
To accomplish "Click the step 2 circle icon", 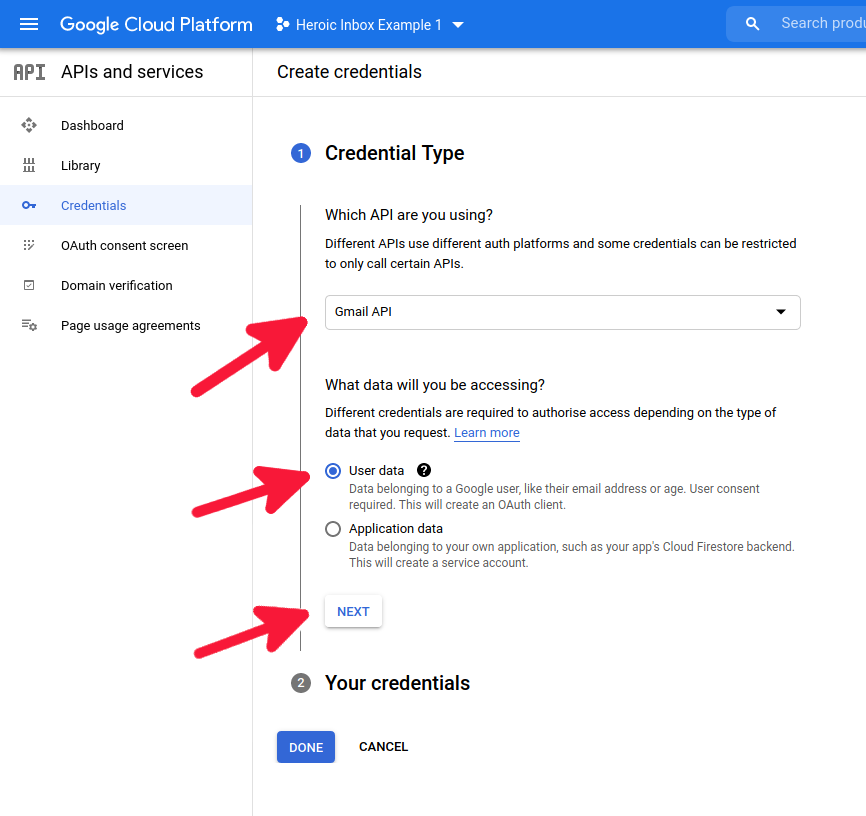I will [300, 683].
